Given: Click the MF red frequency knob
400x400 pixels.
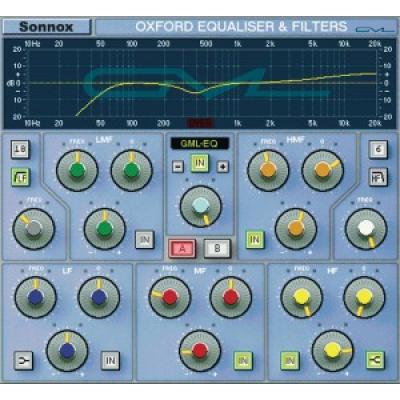Looking at the screenshot, I should click(x=170, y=297).
